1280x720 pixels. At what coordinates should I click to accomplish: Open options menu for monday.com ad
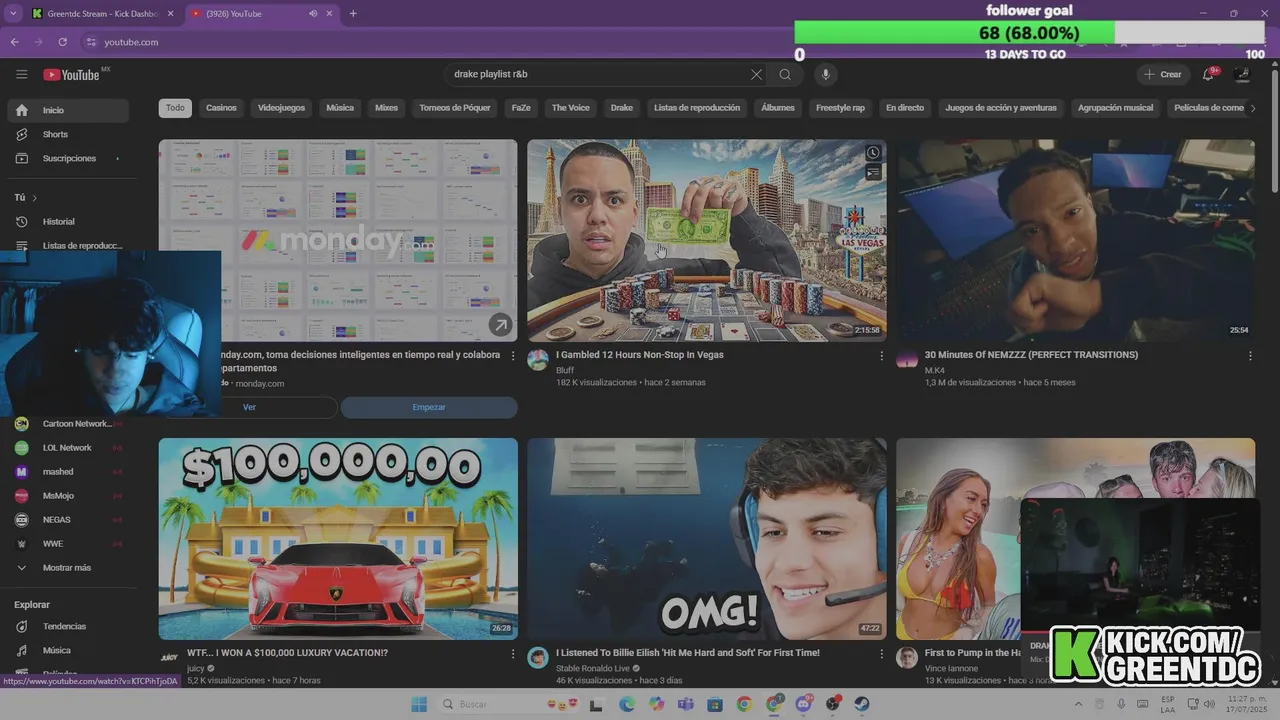(x=512, y=355)
